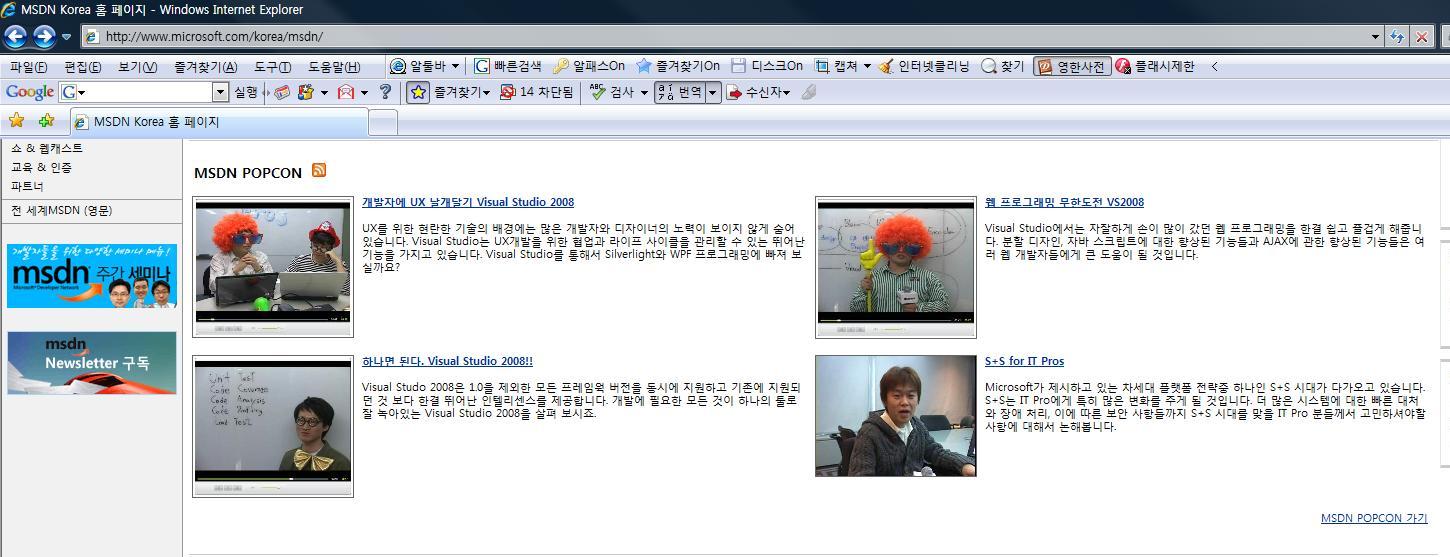Image resolution: width=1450 pixels, height=557 pixels.
Task: Open the Google G search-type dropdown
Action: (x=73, y=92)
